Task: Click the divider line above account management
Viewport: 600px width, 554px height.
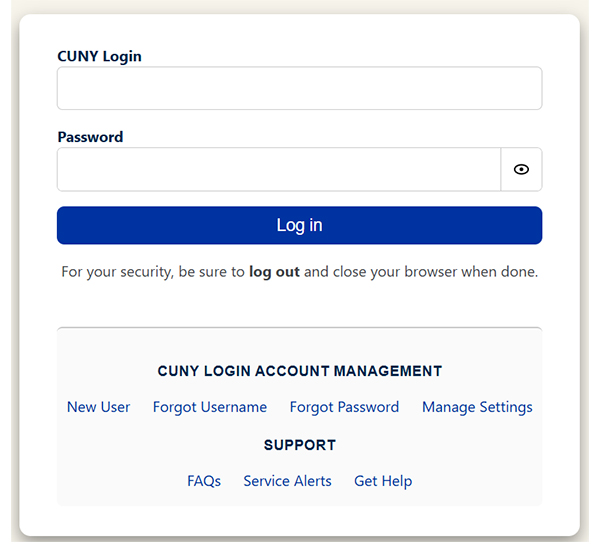Action: coord(299,328)
